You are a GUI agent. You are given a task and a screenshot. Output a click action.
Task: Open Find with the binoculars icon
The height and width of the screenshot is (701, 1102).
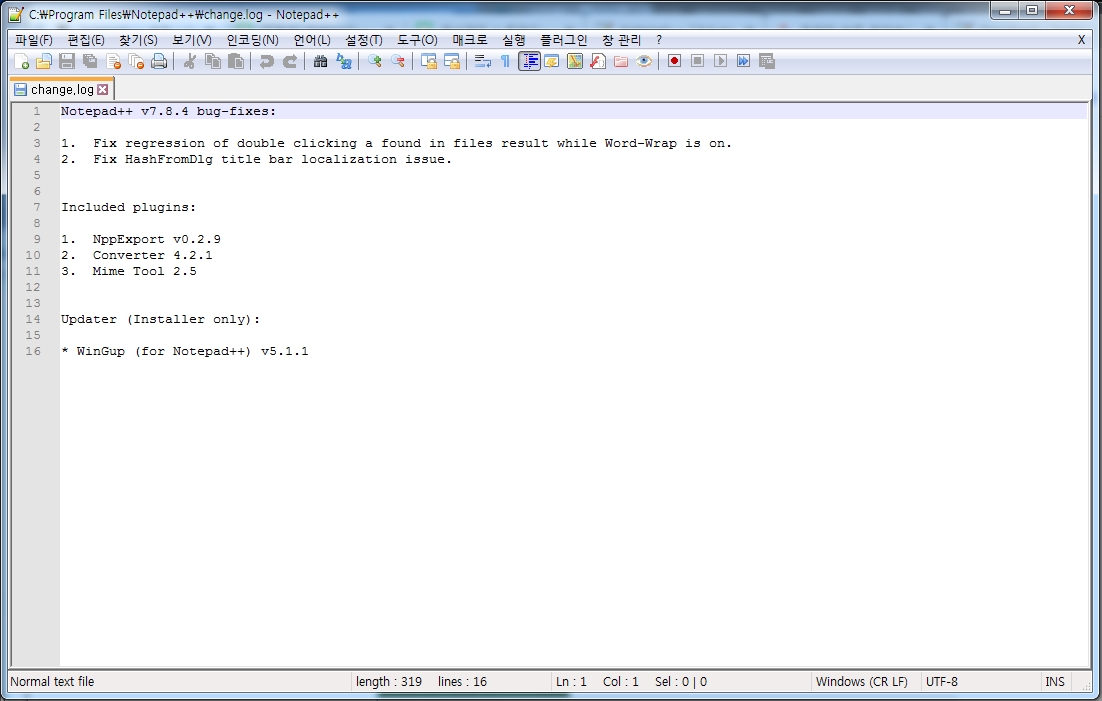tap(320, 61)
